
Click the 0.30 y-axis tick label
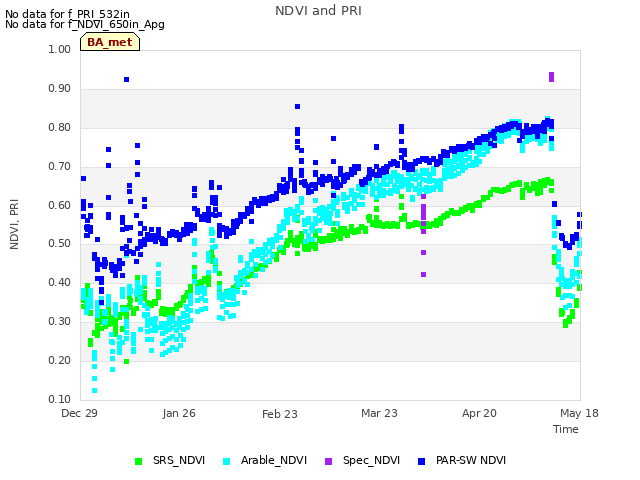click(60, 322)
